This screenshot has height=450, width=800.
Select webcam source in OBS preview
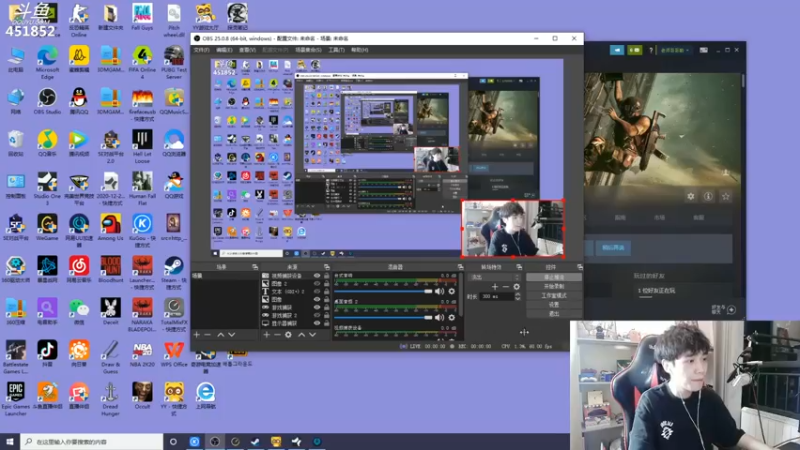click(x=513, y=228)
